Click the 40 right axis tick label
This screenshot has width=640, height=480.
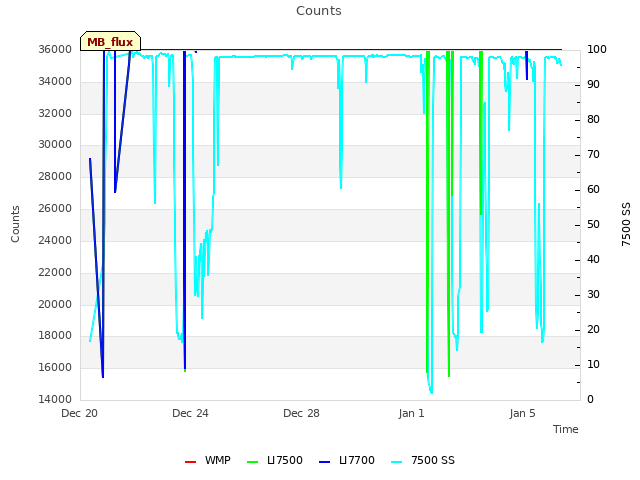pyautogui.click(x=593, y=260)
